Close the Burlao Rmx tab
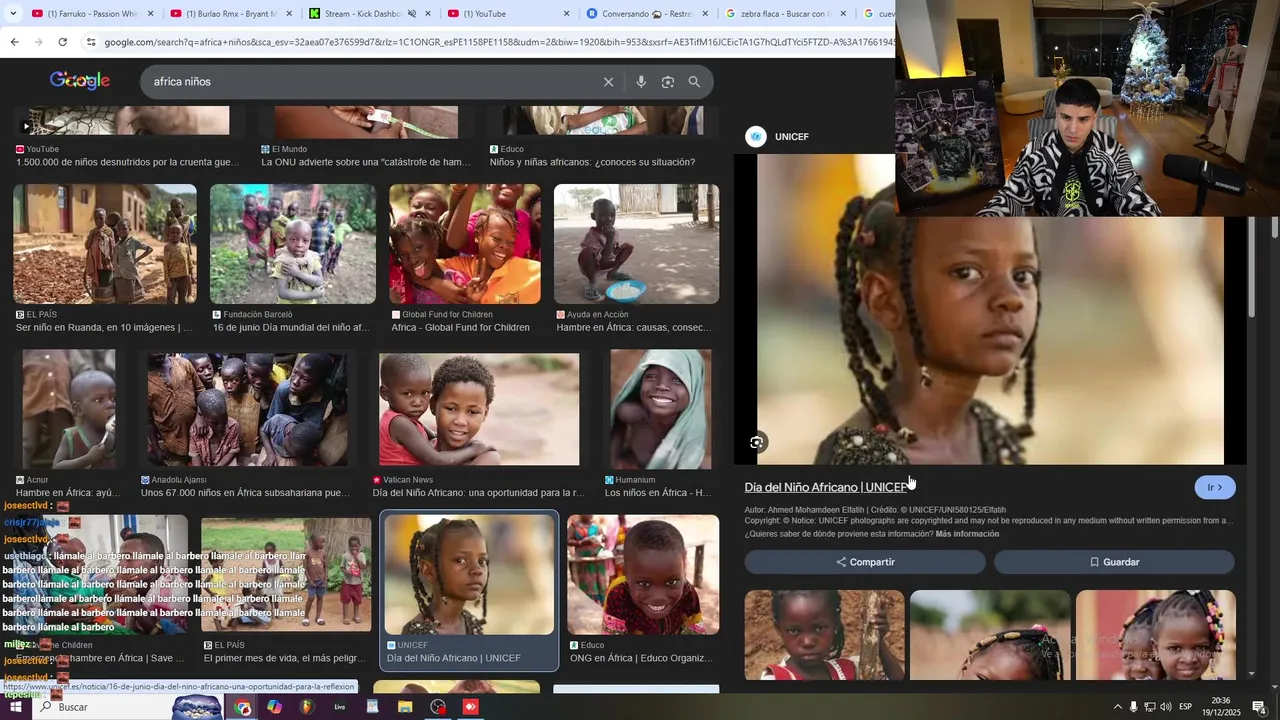The image size is (1280, 720). (290, 14)
